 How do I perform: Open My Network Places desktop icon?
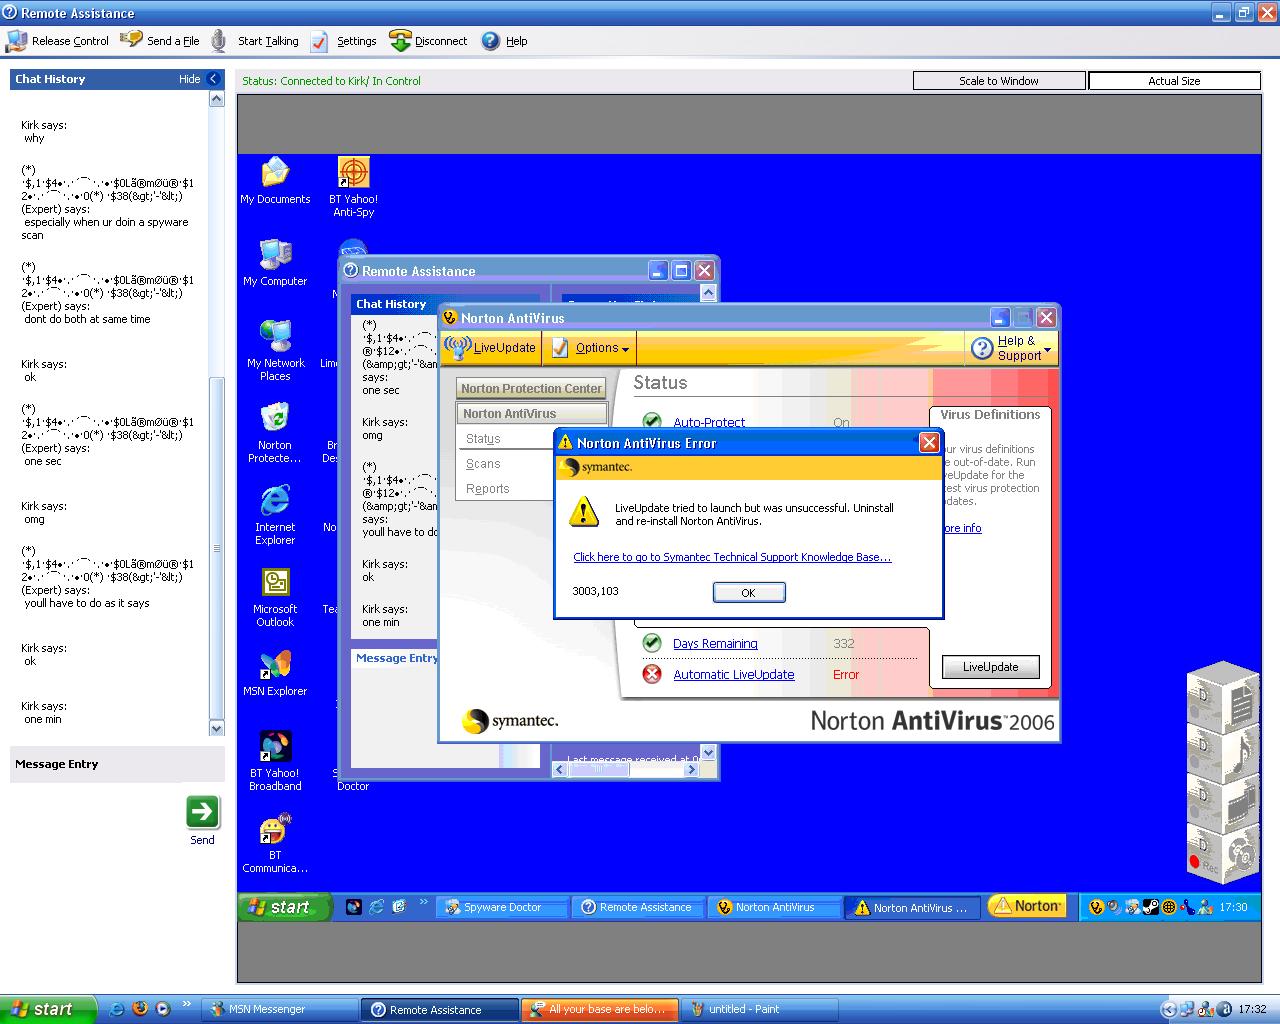tap(275, 351)
